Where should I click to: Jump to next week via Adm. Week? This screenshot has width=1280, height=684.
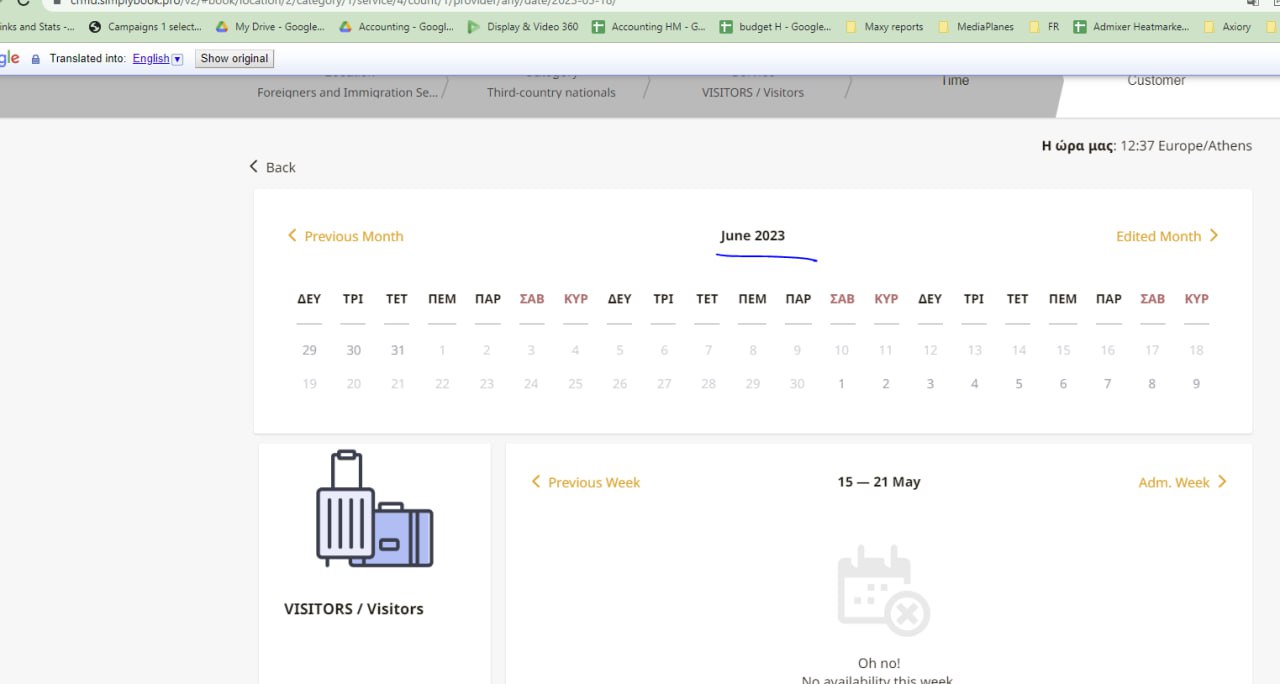pos(1182,482)
